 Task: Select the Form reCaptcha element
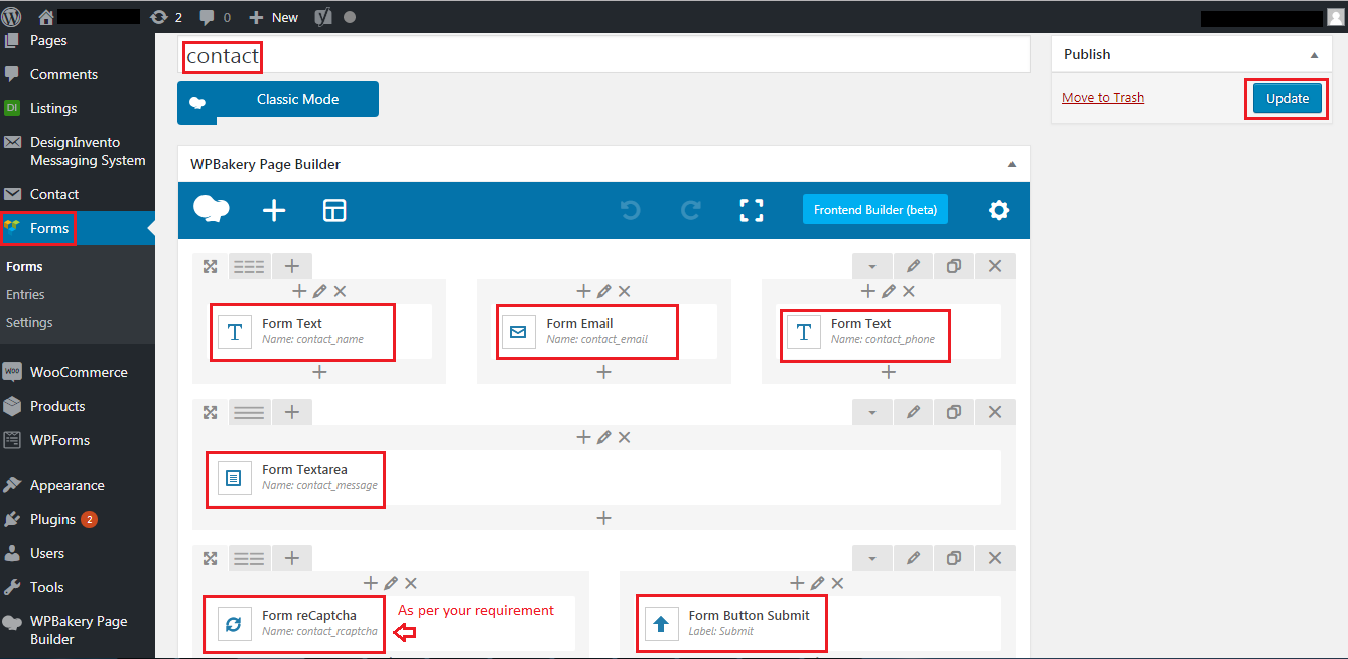click(391, 624)
